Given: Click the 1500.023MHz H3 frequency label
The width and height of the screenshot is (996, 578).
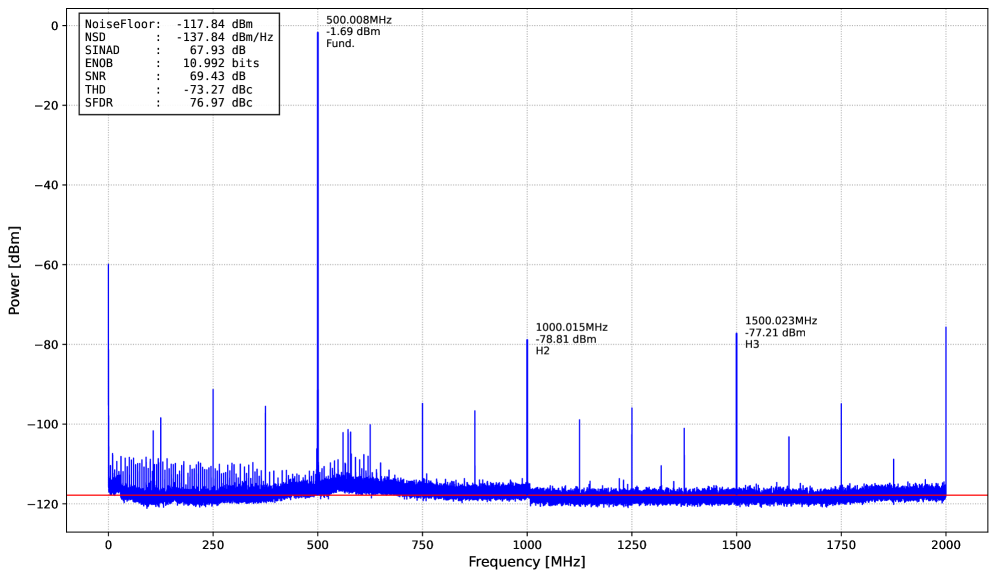Looking at the screenshot, I should 781,321.
